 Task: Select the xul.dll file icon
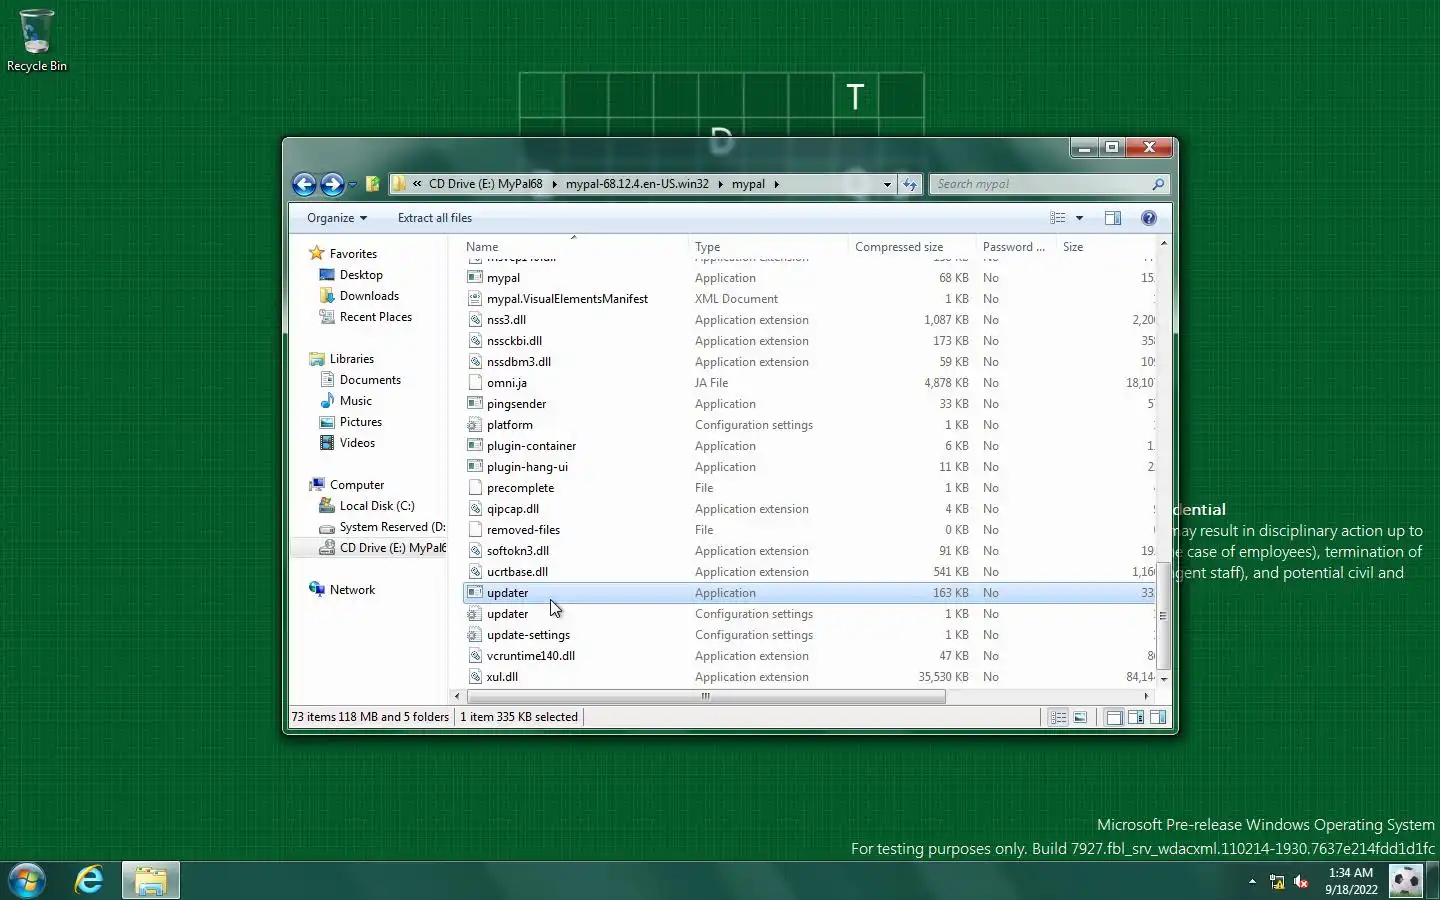(x=476, y=677)
